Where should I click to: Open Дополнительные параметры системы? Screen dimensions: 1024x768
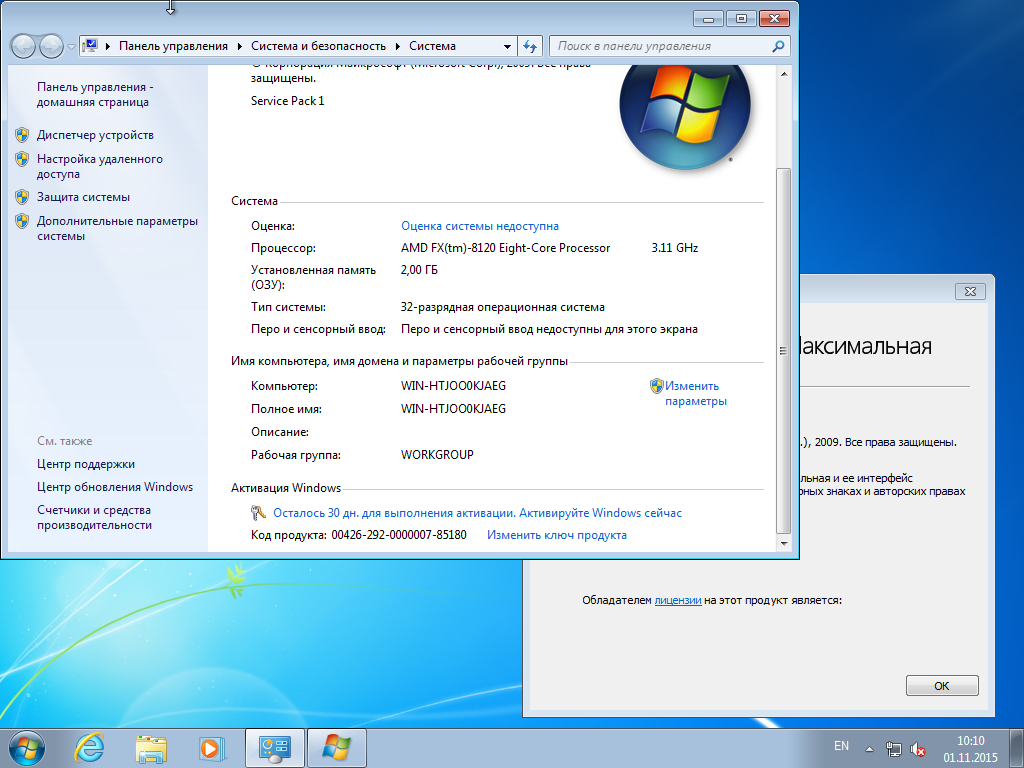click(118, 229)
